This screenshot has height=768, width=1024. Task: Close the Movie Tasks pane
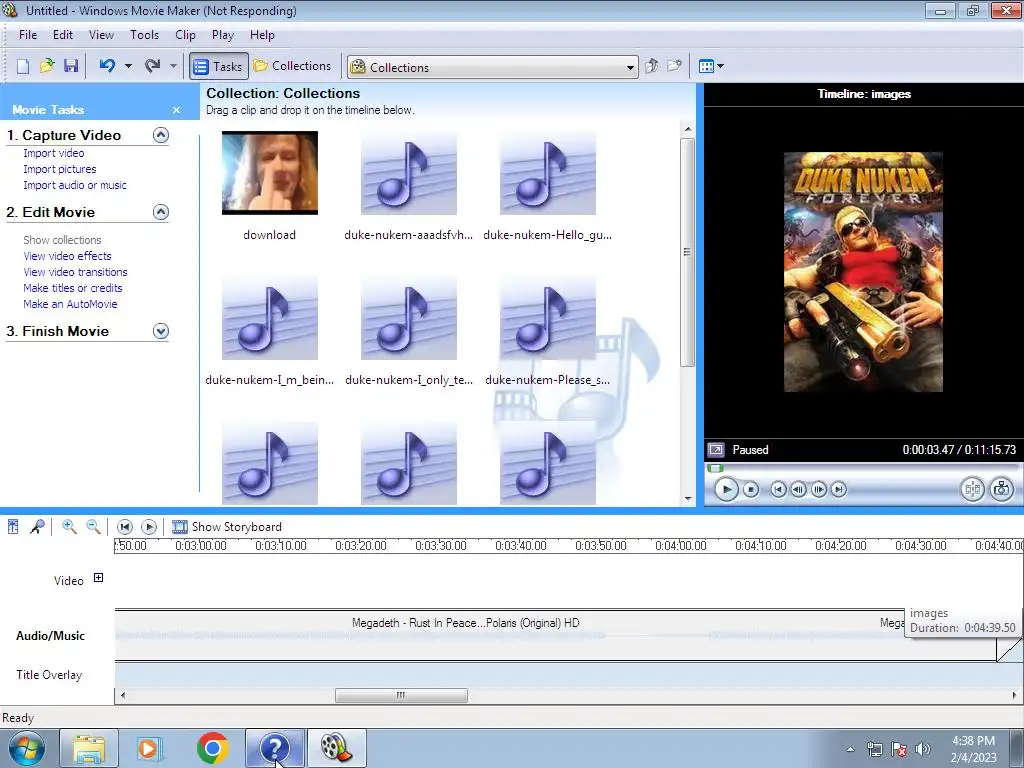click(x=176, y=110)
